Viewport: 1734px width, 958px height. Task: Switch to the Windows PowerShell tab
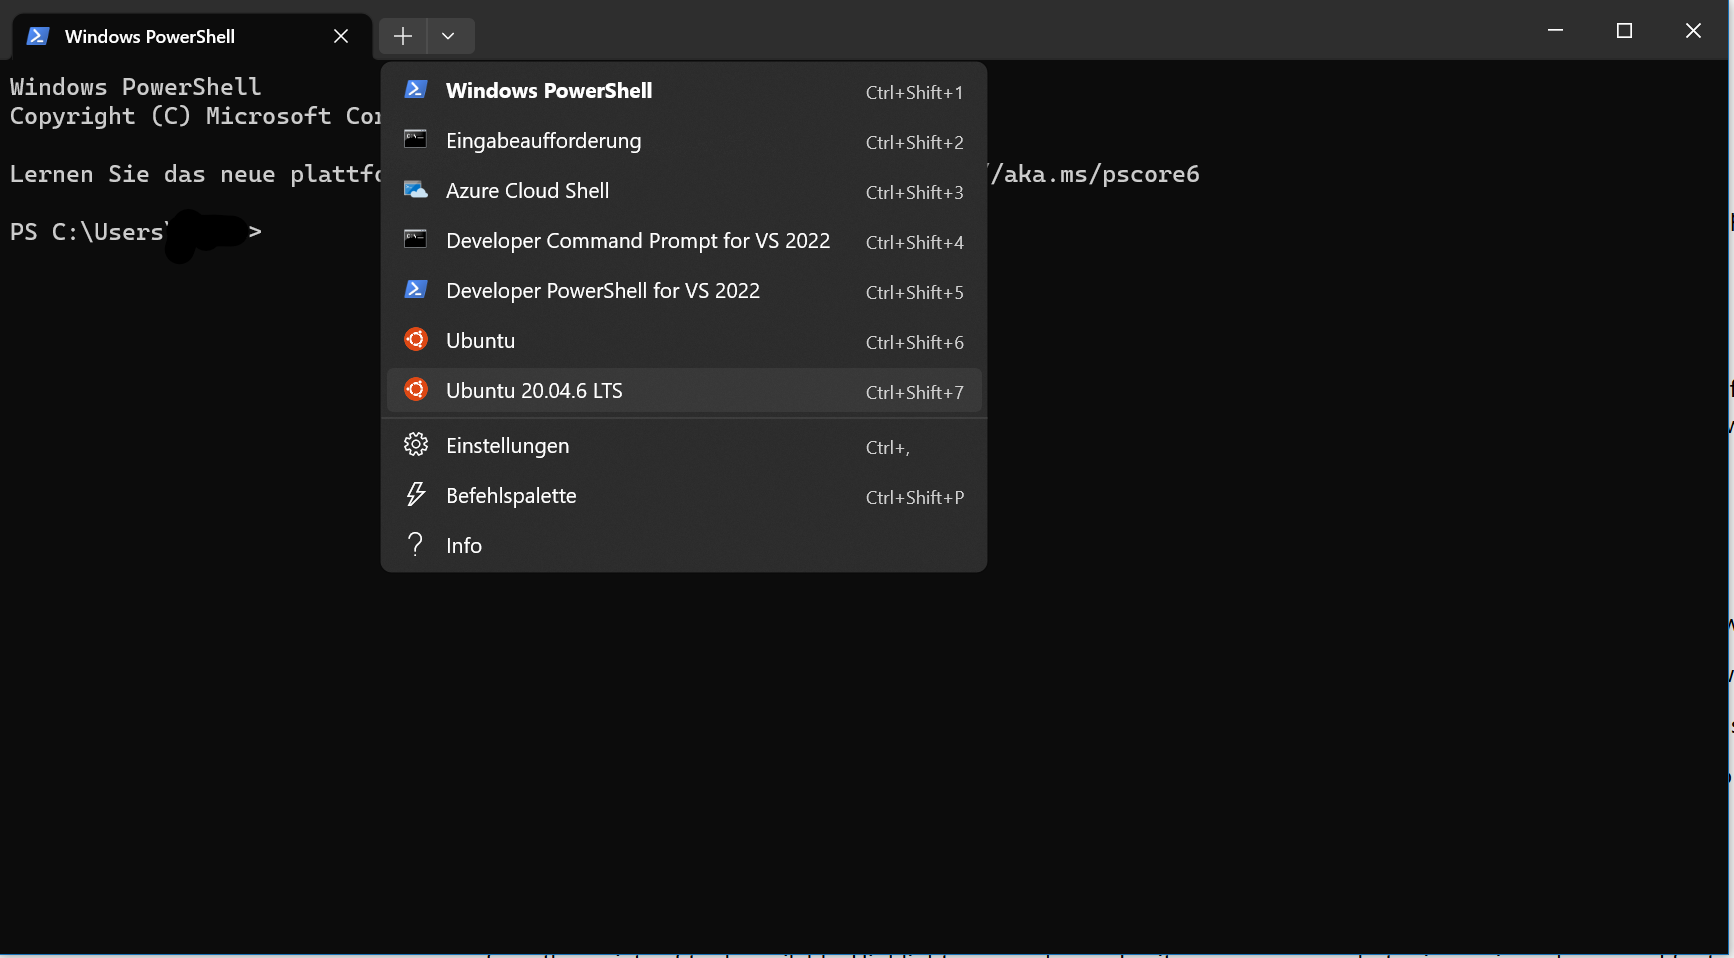[x=150, y=35]
